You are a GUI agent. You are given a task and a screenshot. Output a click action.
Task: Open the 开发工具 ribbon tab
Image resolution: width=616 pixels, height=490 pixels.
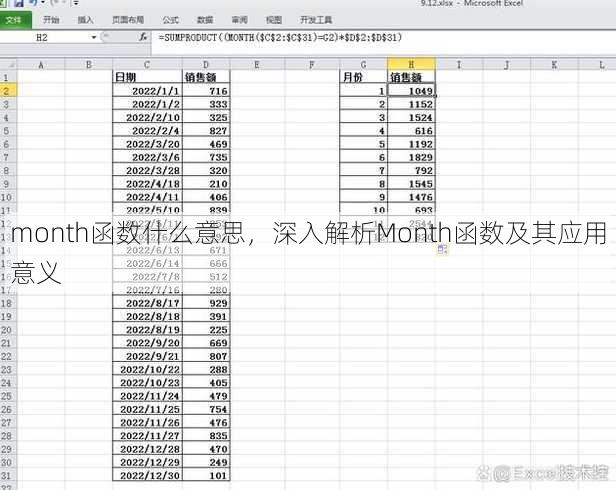coord(316,20)
